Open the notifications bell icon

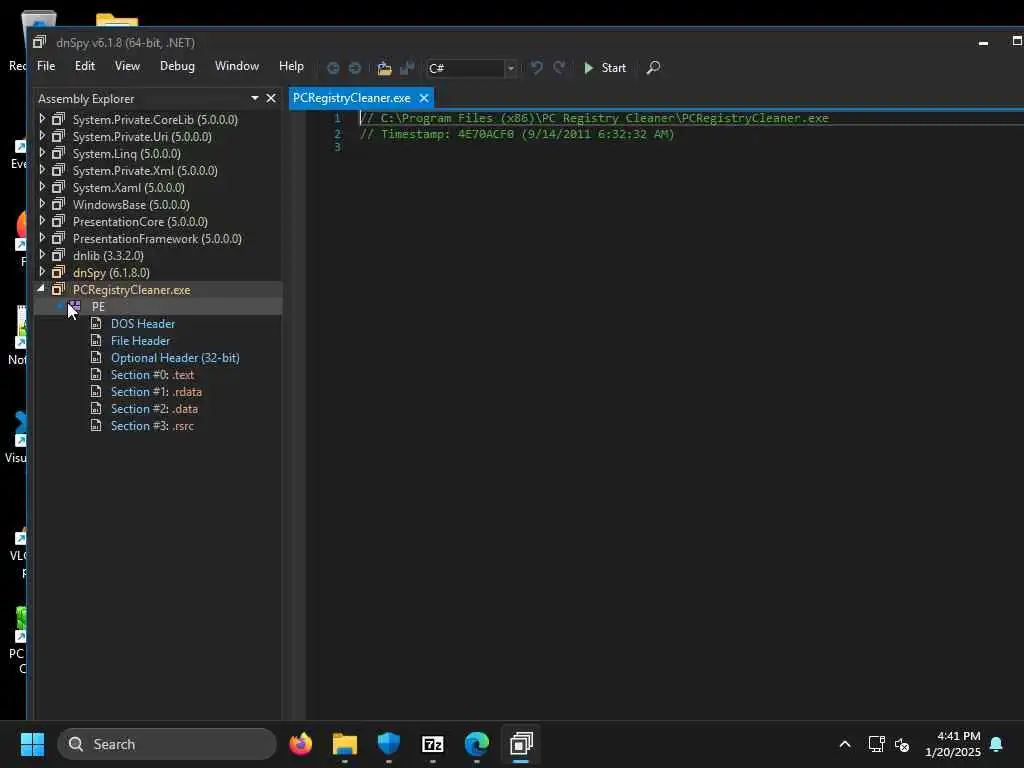click(x=996, y=744)
